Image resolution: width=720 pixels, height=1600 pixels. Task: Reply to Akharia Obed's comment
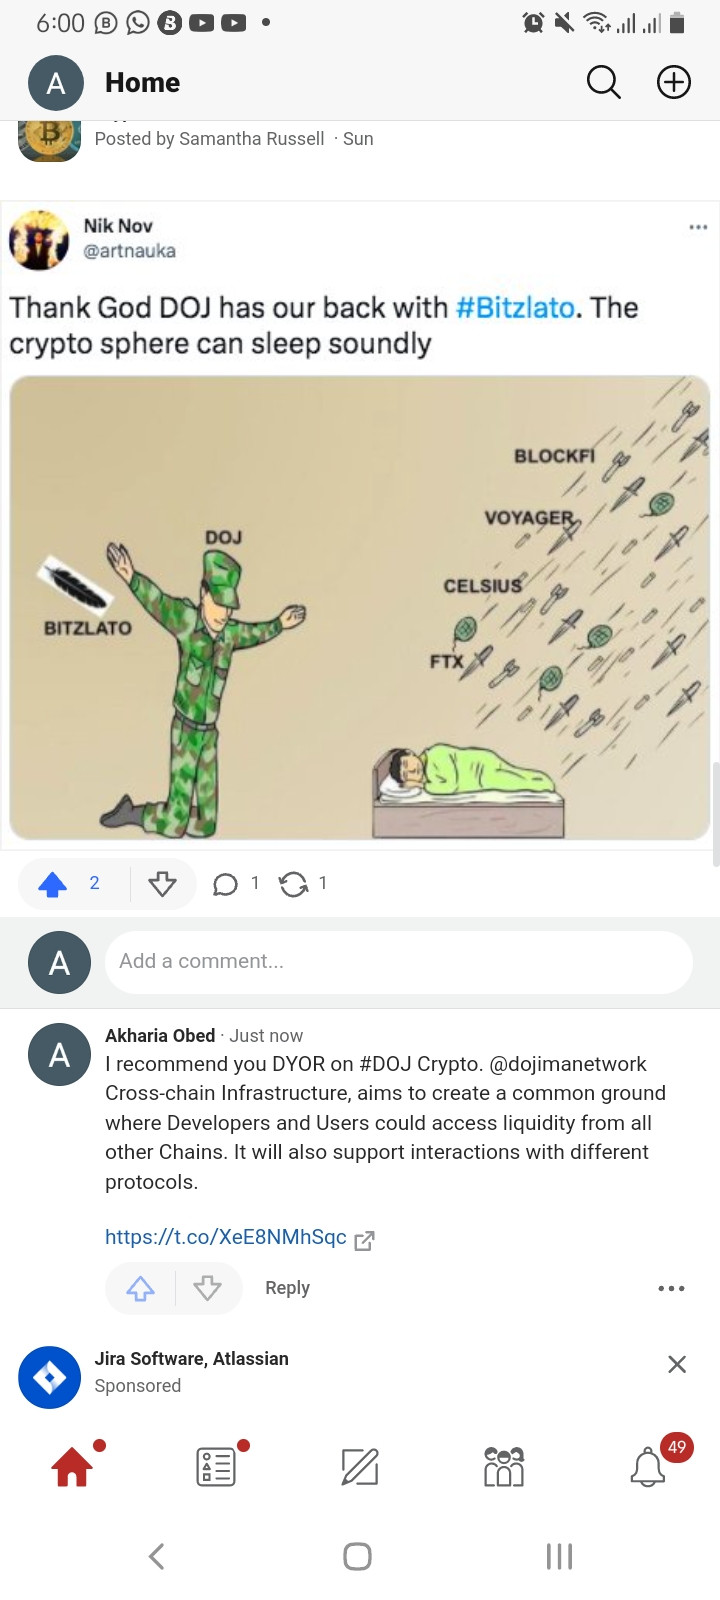[x=287, y=1288]
